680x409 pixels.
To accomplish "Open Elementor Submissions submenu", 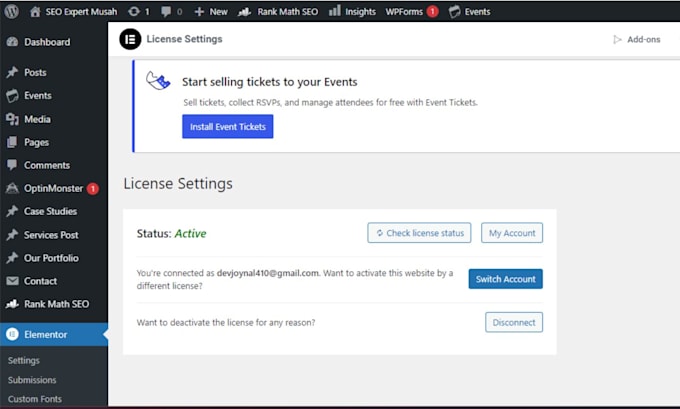I will coord(32,380).
